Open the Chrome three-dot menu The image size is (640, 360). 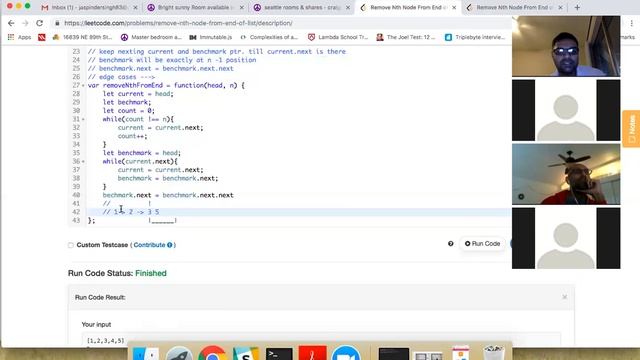point(631,23)
